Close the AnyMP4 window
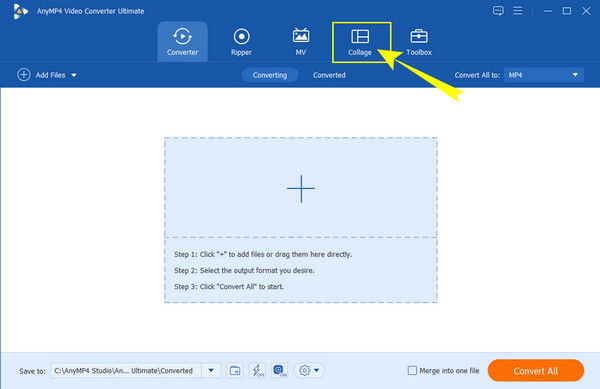This screenshot has height=389, width=600. 586,11
